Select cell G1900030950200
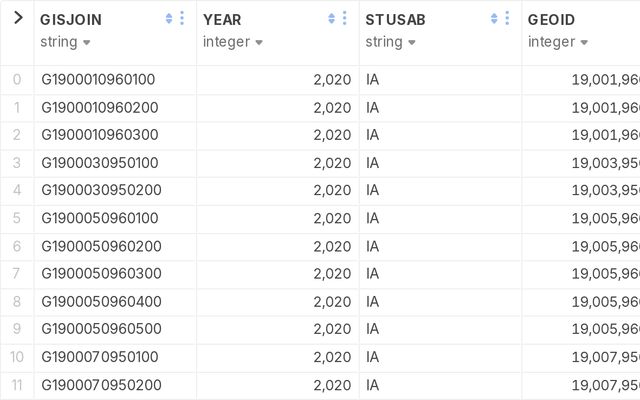The width and height of the screenshot is (640, 400). (98, 190)
